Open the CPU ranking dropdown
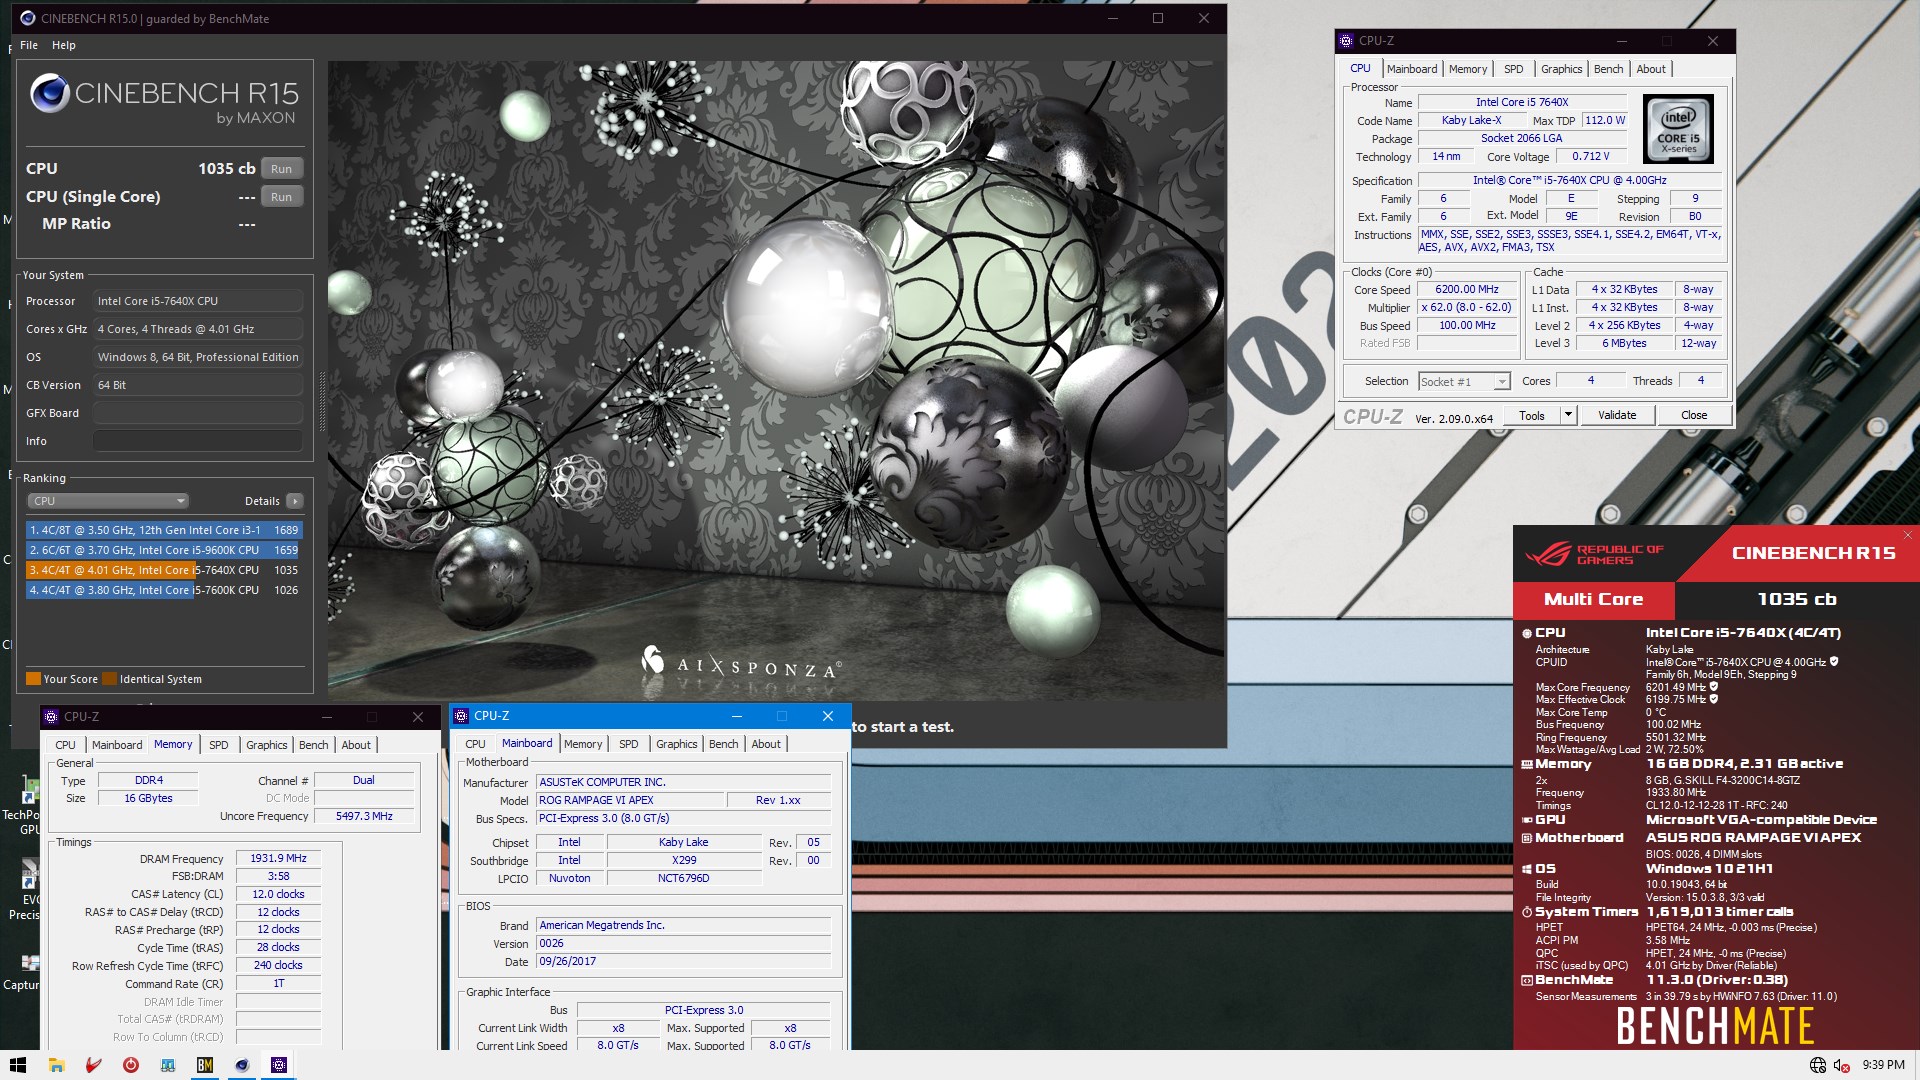 tap(107, 501)
